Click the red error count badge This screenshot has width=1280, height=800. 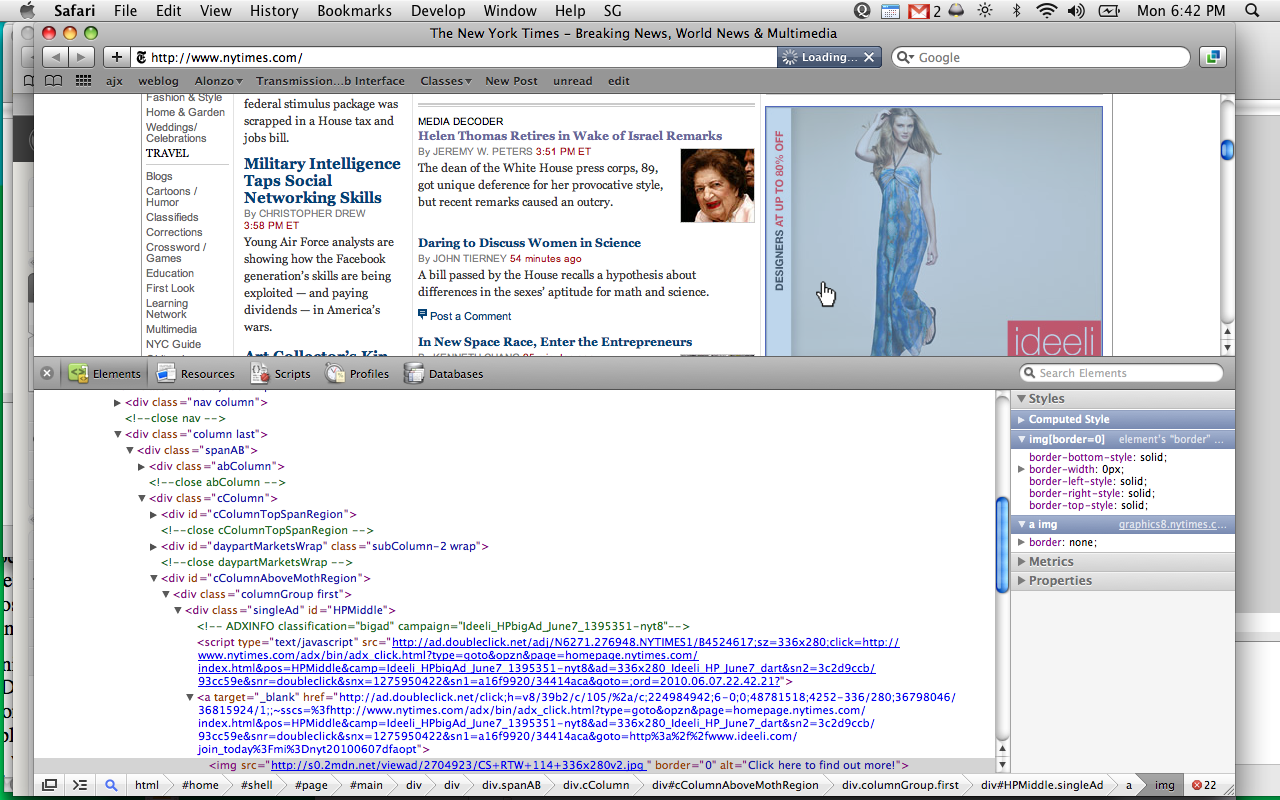(1204, 785)
